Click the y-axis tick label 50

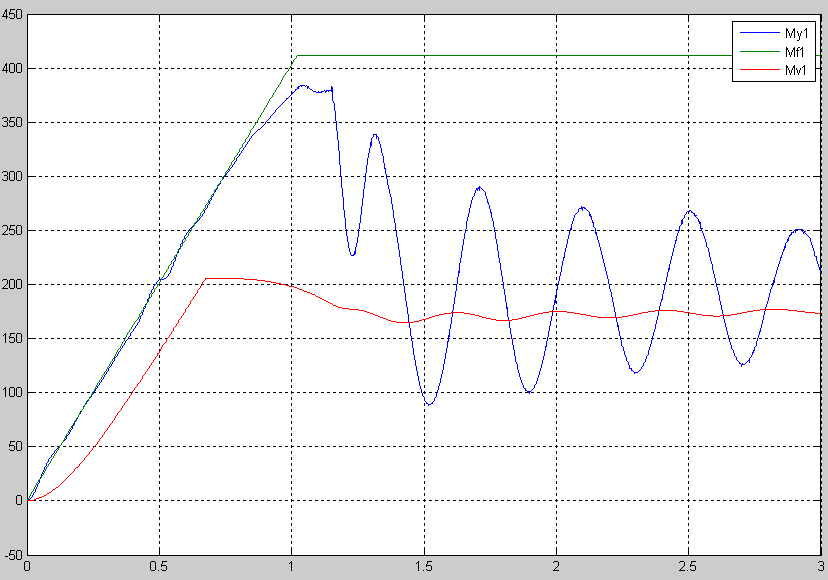click(x=15, y=447)
